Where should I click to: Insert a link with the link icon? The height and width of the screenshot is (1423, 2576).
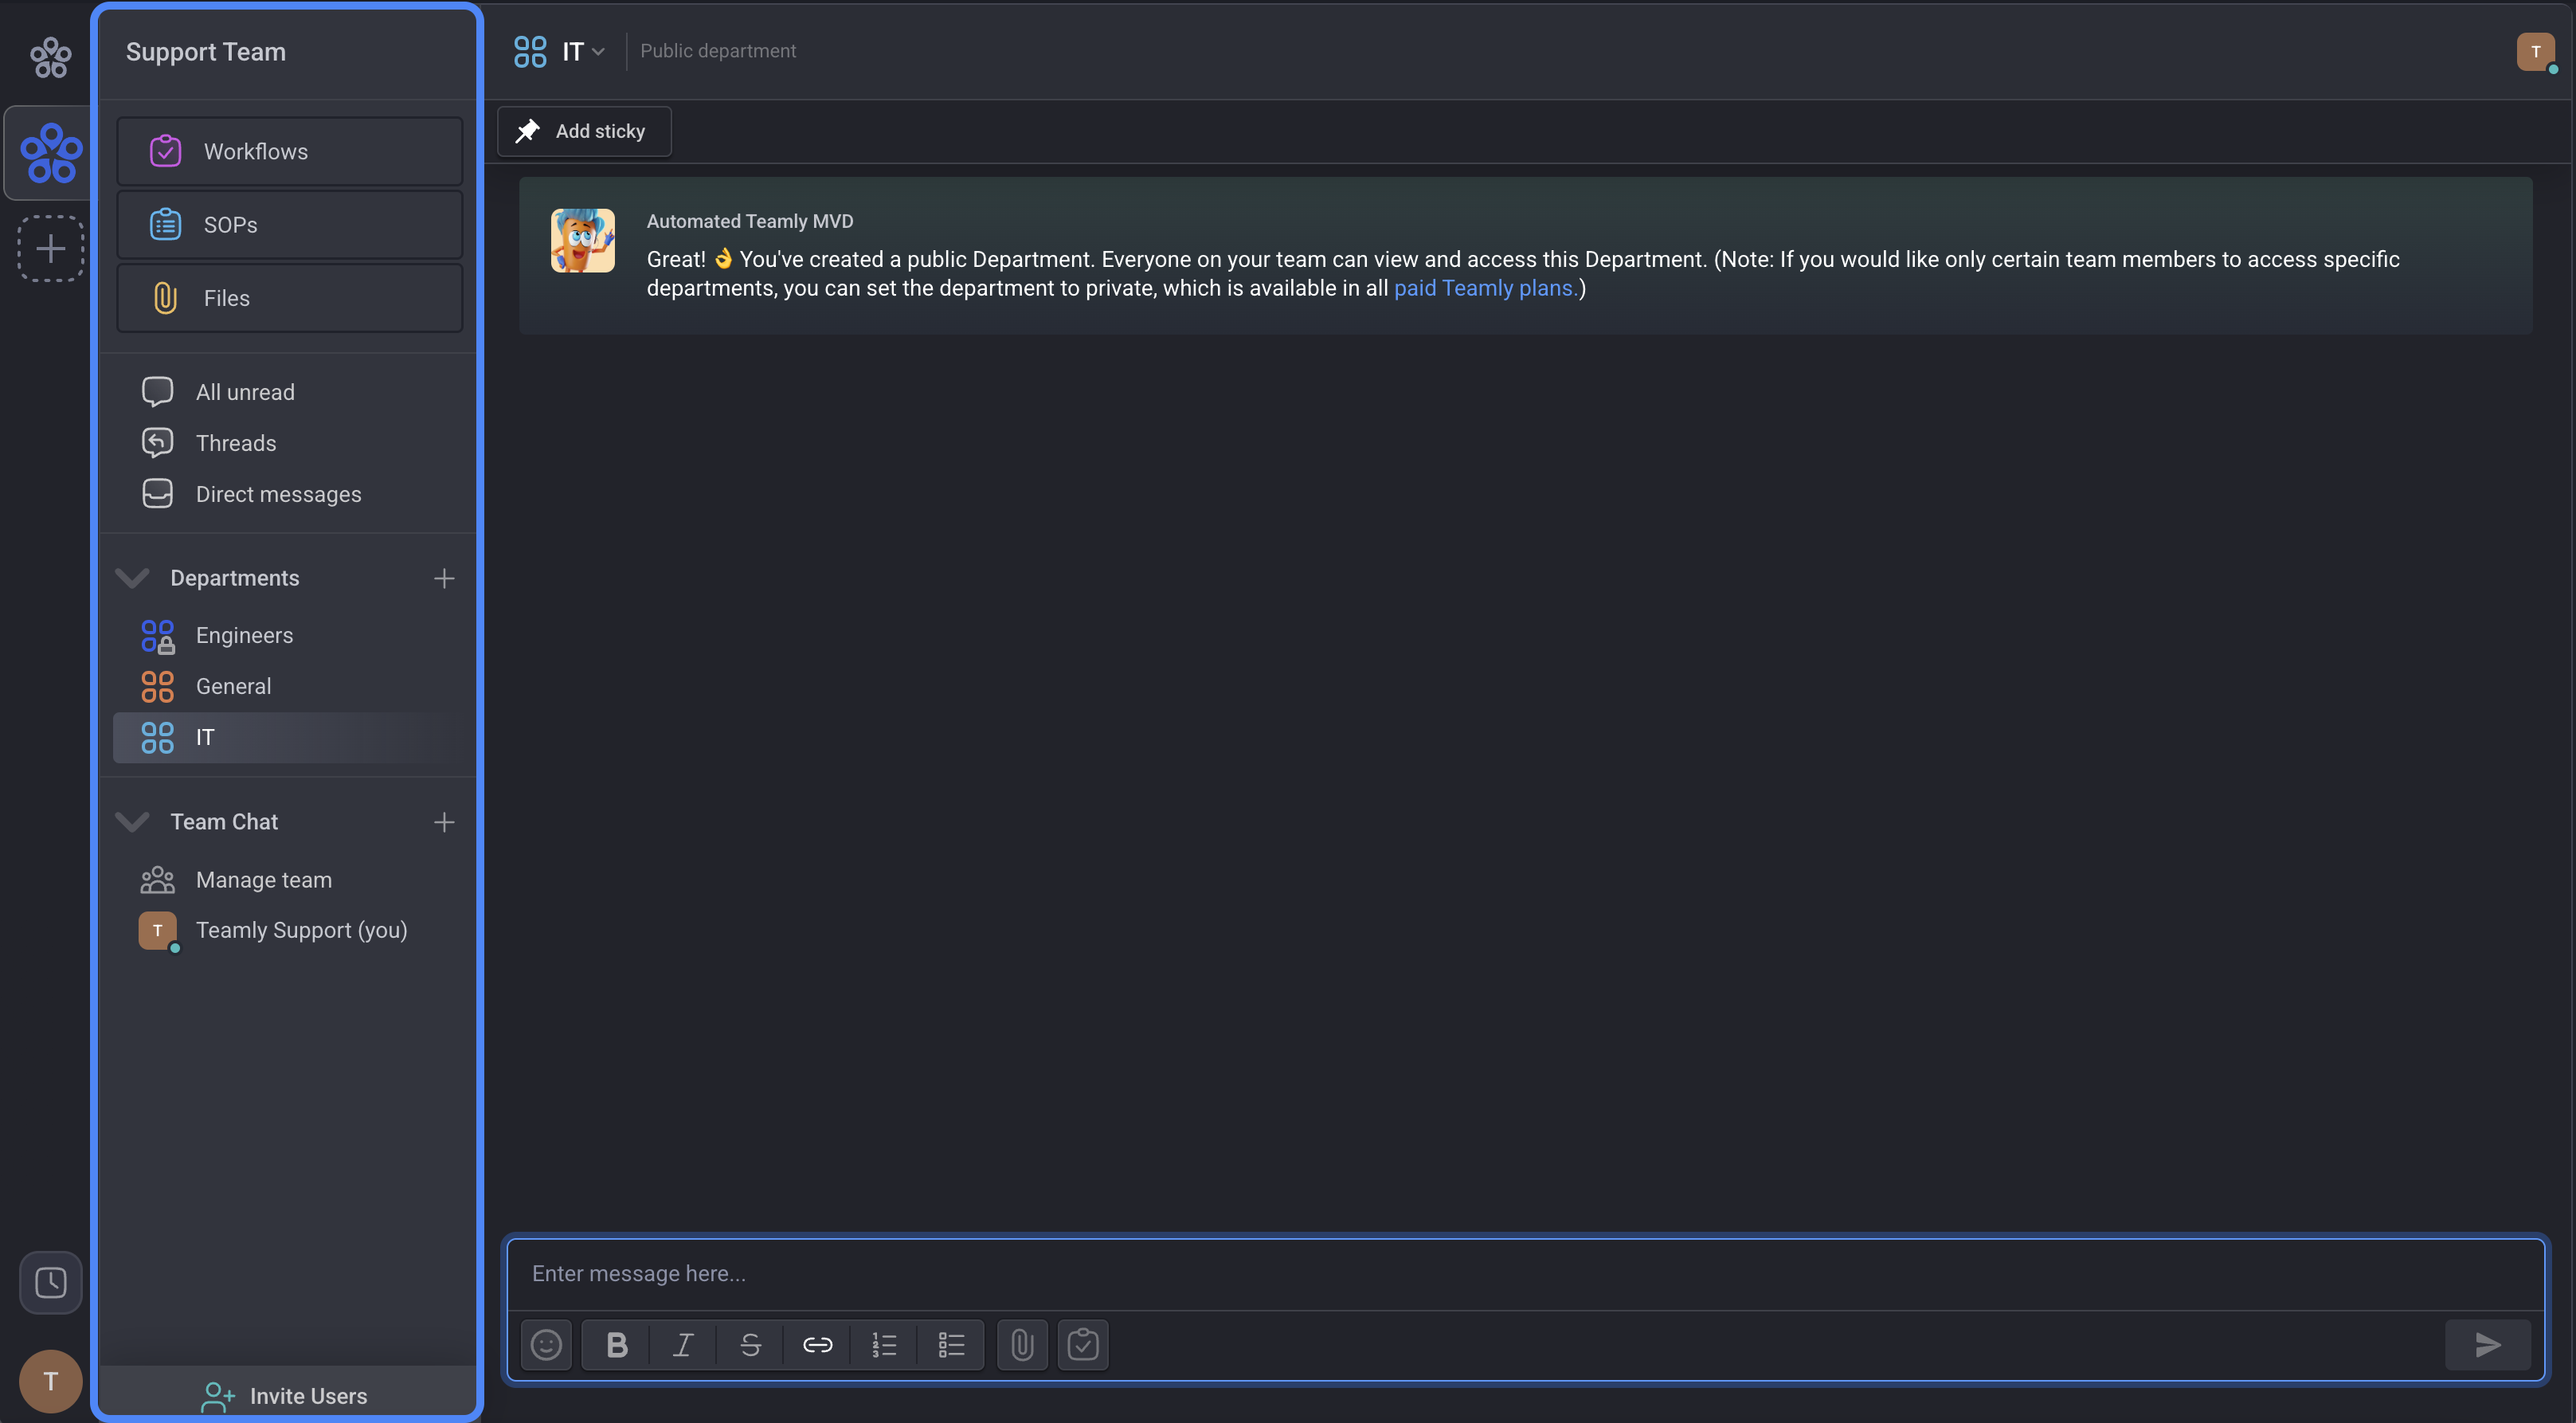[x=817, y=1345]
